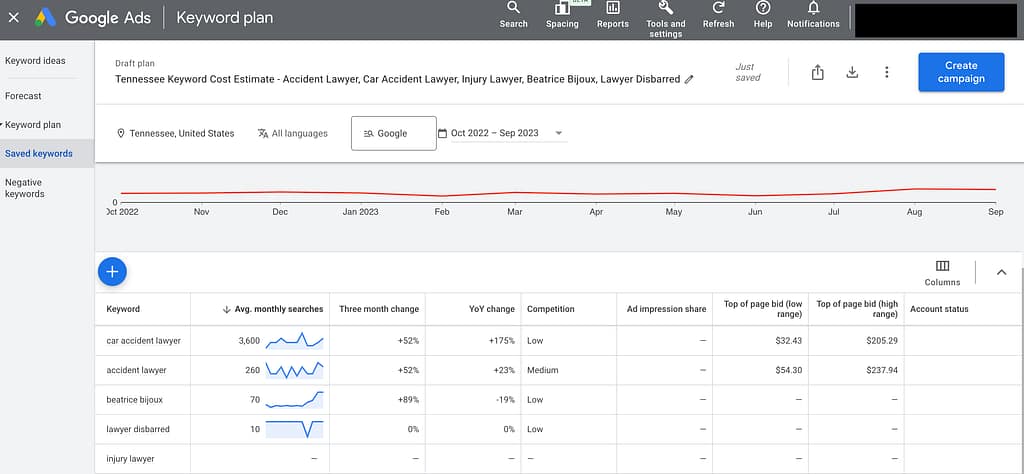Click the Medium competition value
The image size is (1024, 474).
pos(543,370)
